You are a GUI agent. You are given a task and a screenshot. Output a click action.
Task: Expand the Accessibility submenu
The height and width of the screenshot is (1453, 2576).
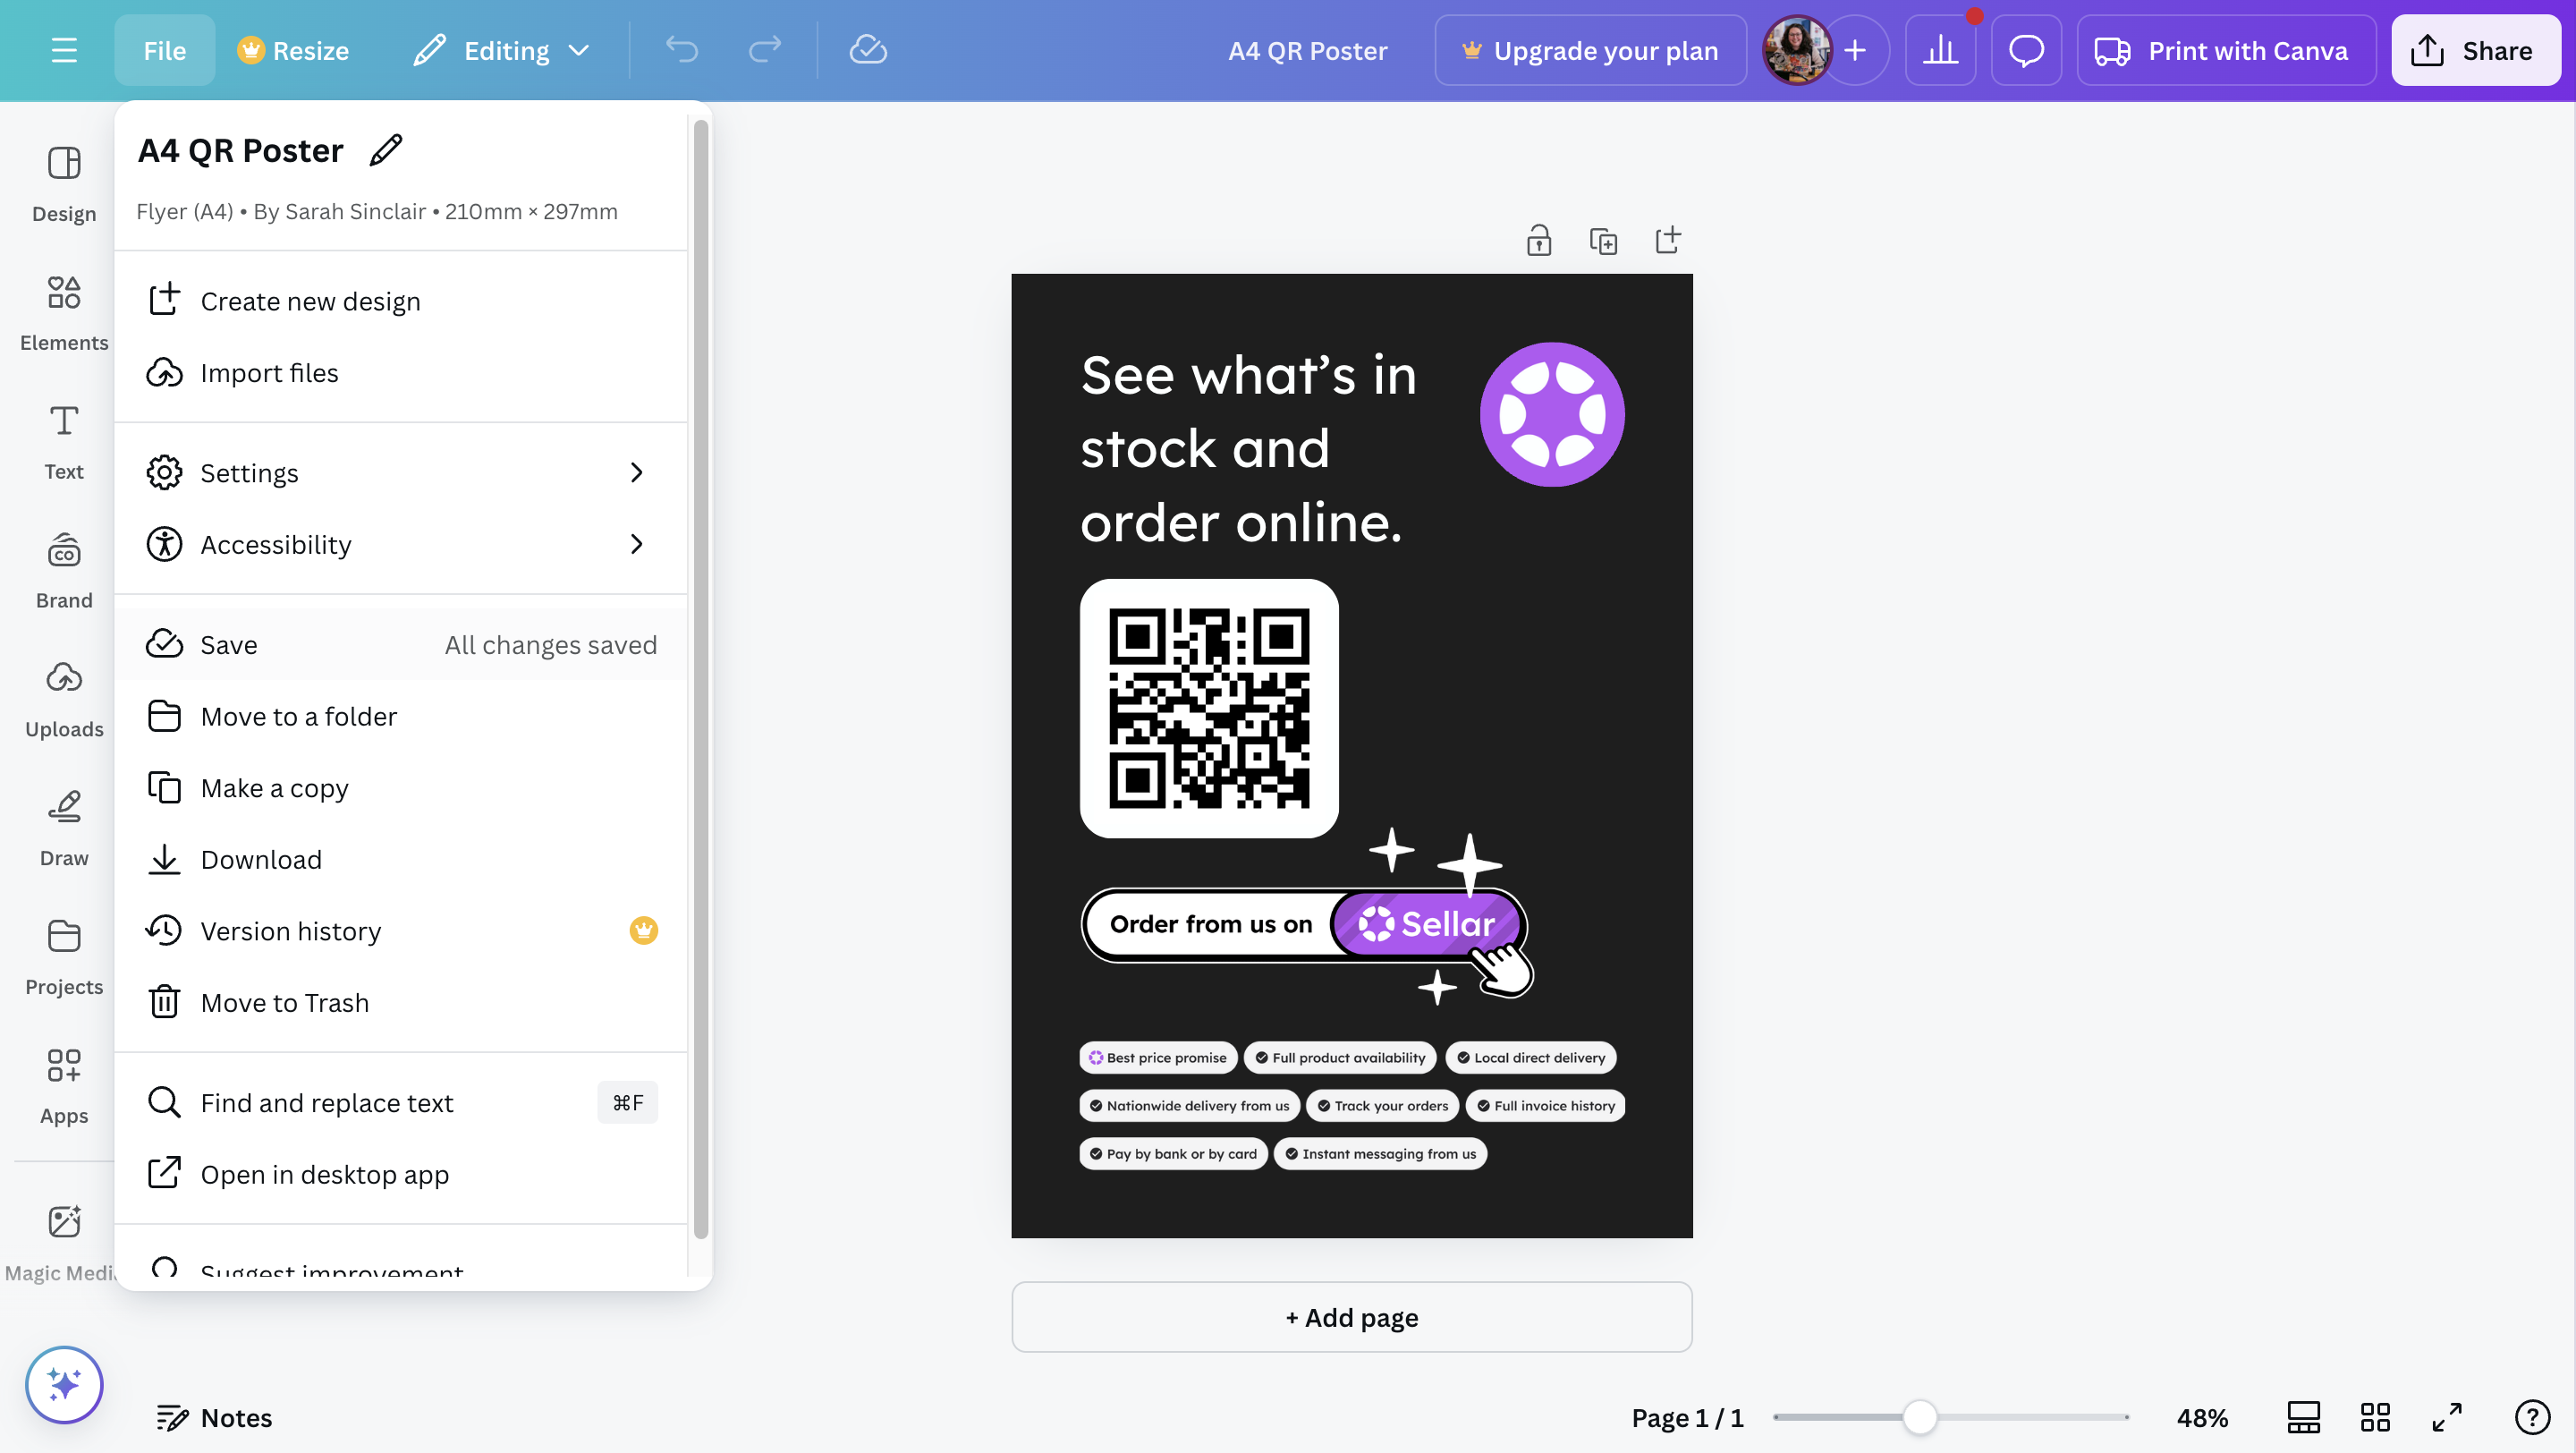400,544
